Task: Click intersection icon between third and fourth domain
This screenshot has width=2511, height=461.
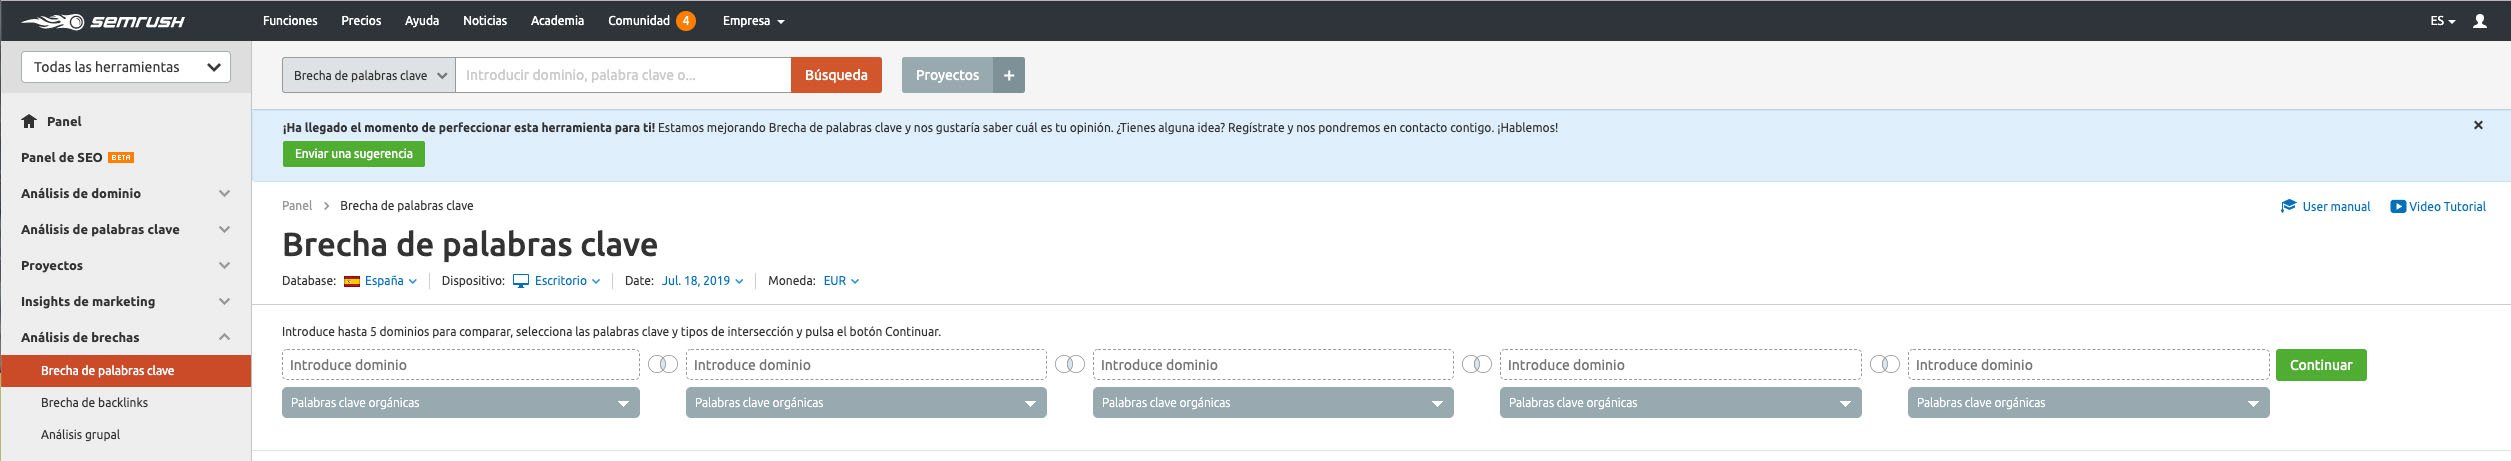Action: 1477,364
